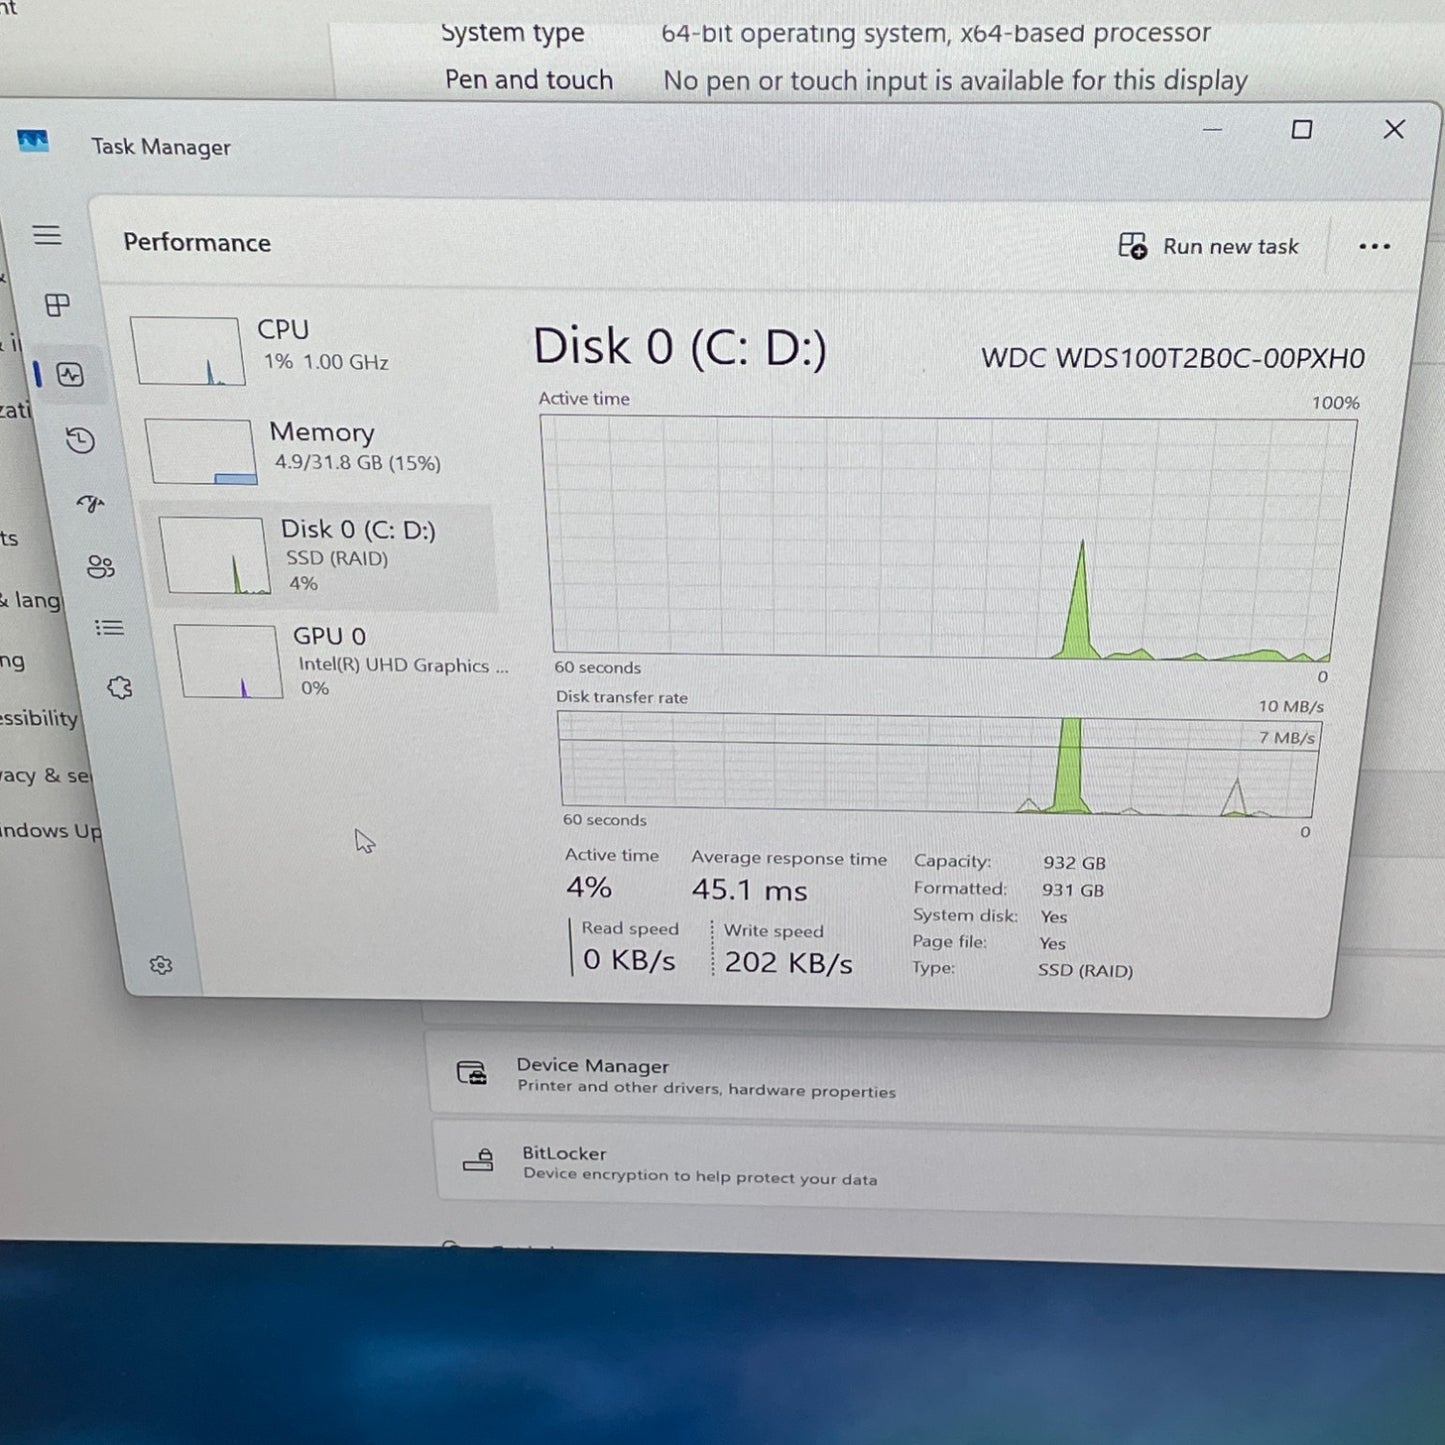Open the Startup apps icon
This screenshot has width=1445, height=1445.
click(91, 503)
